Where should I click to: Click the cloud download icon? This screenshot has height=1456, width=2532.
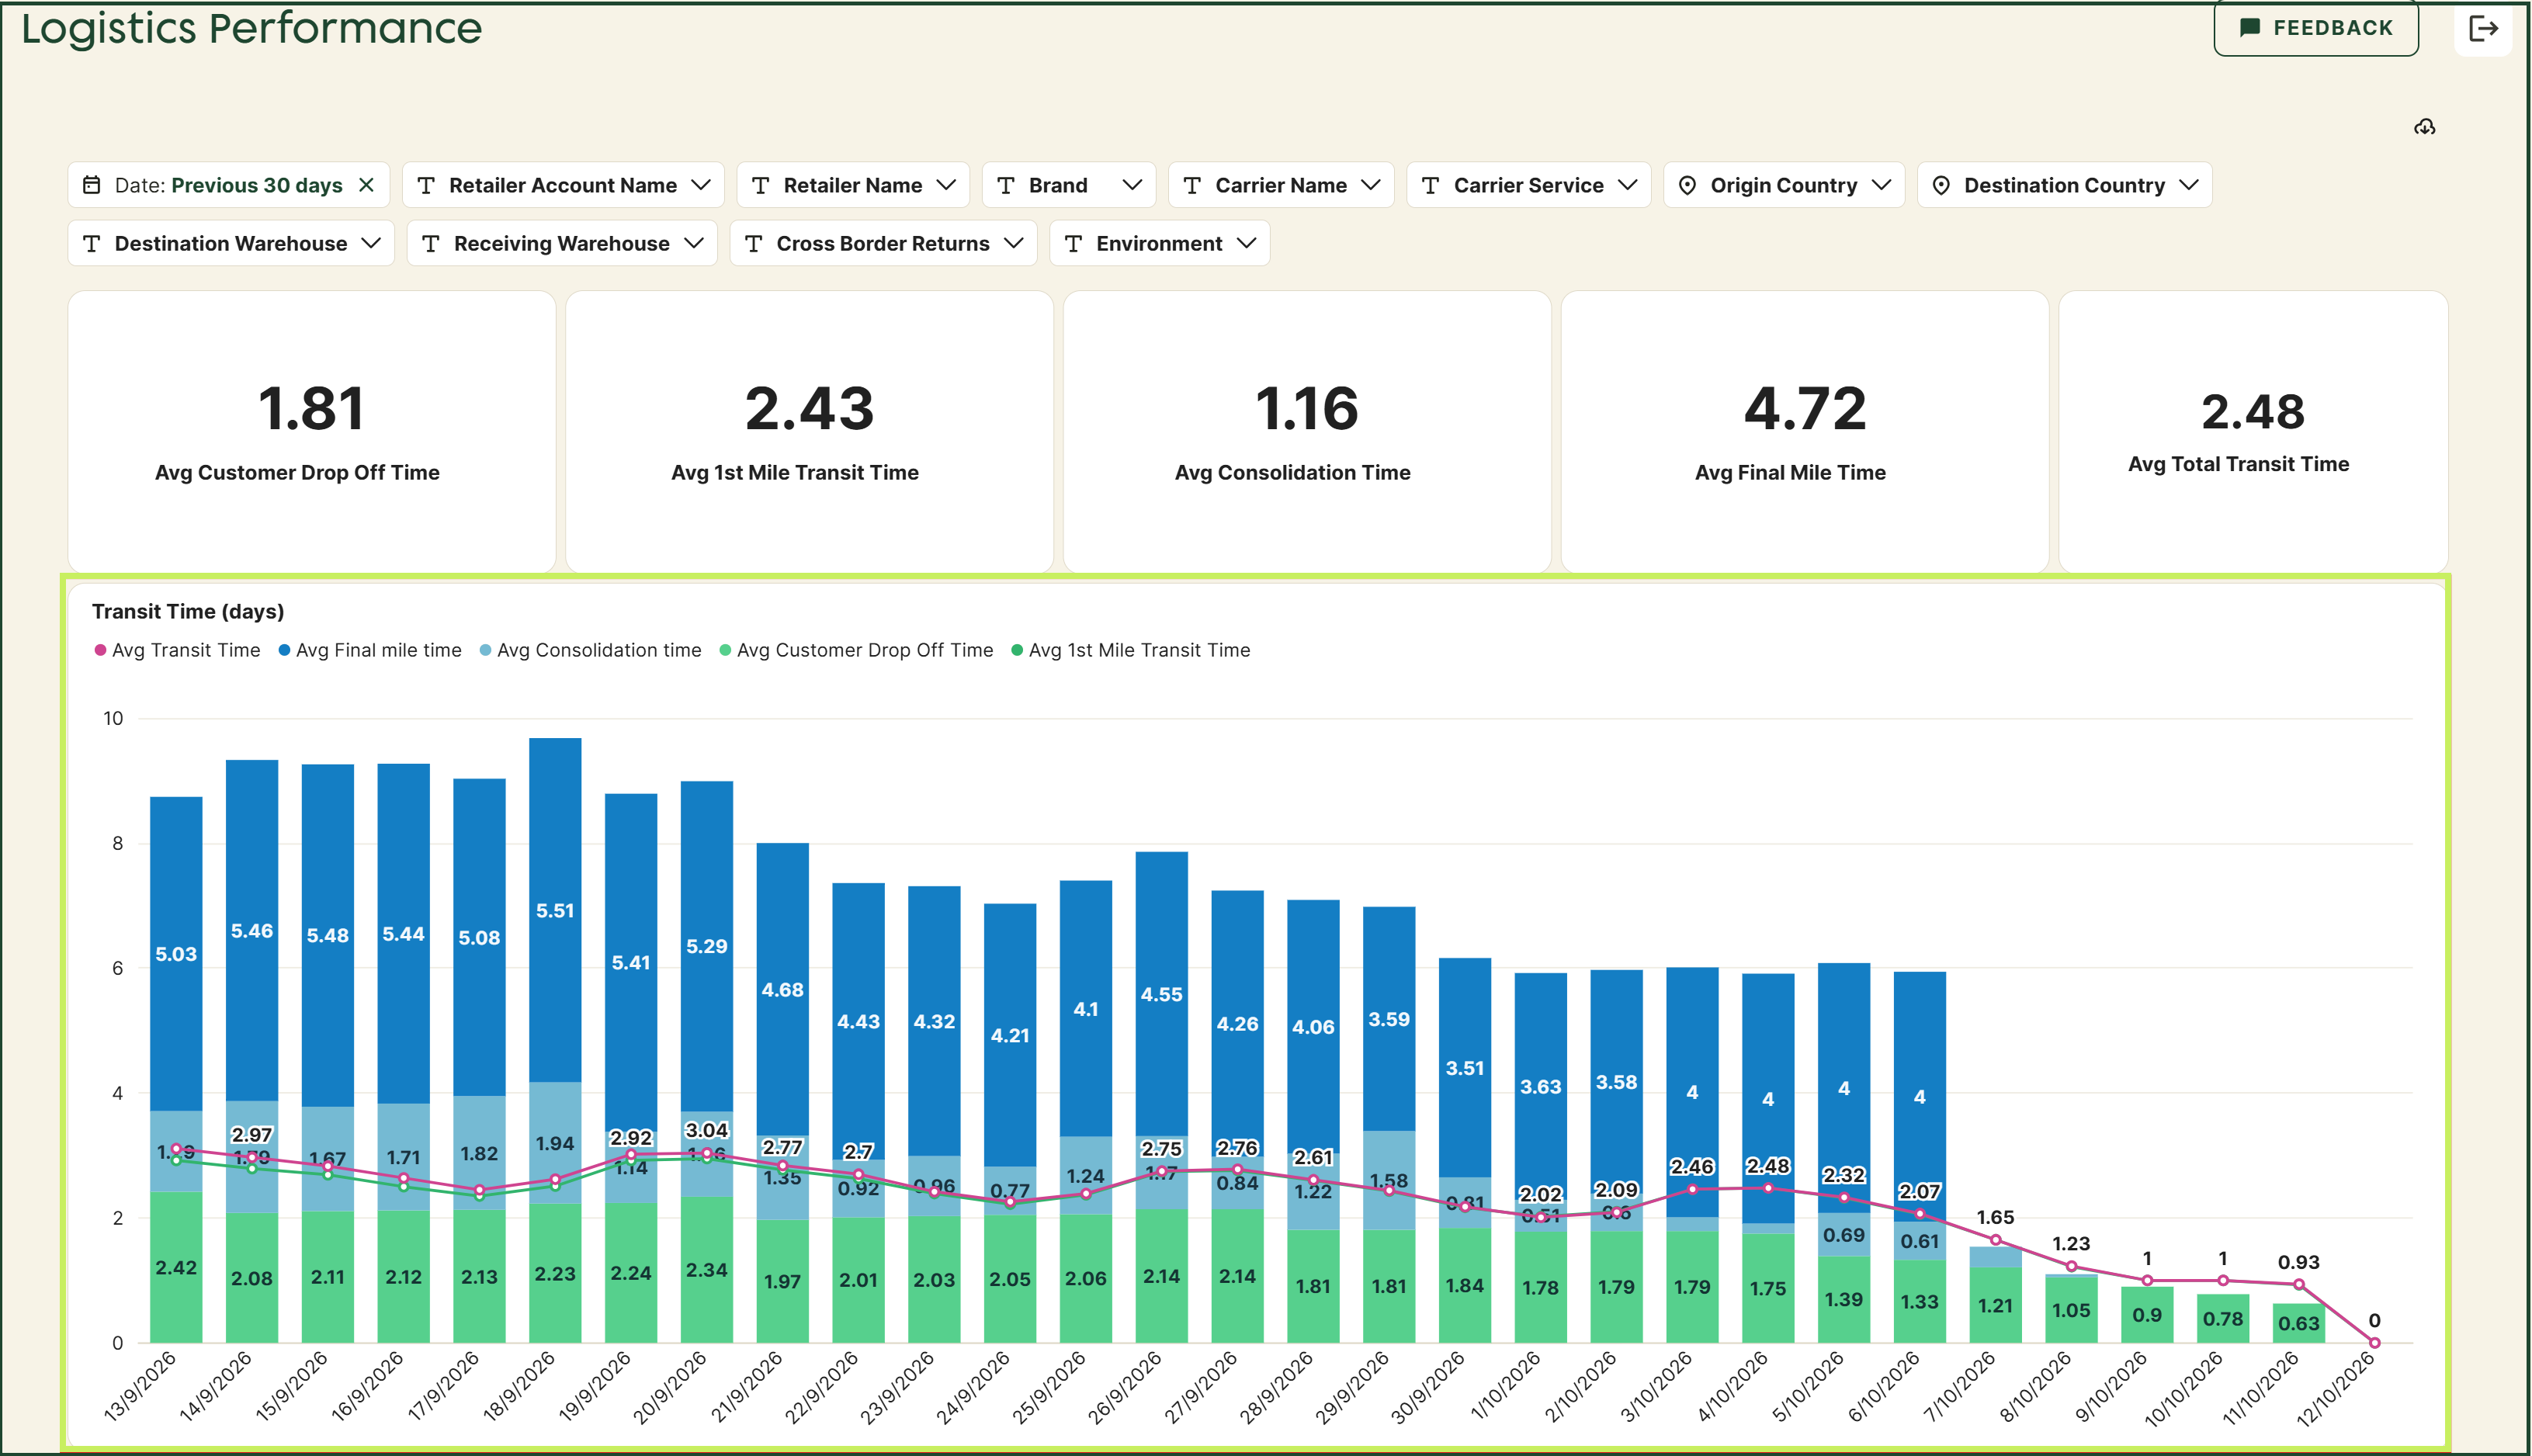2425,127
